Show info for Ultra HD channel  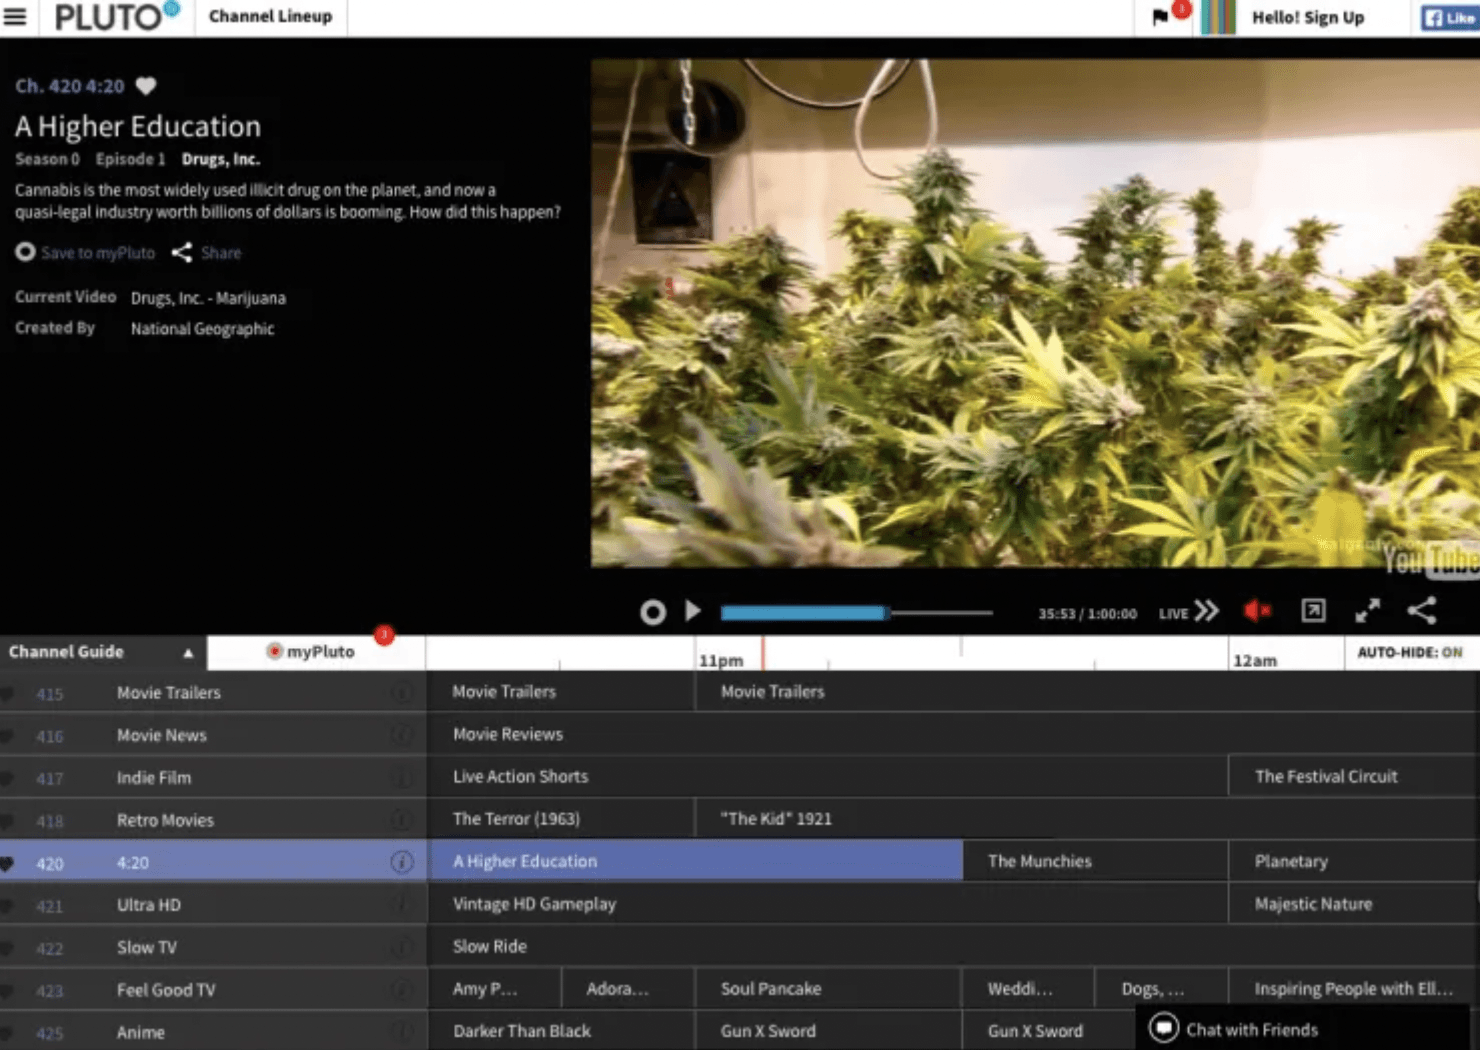point(402,905)
